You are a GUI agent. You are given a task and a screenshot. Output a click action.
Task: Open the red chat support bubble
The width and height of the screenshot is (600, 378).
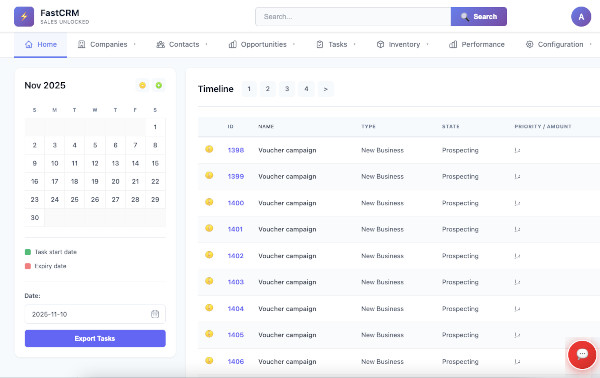coord(582,355)
